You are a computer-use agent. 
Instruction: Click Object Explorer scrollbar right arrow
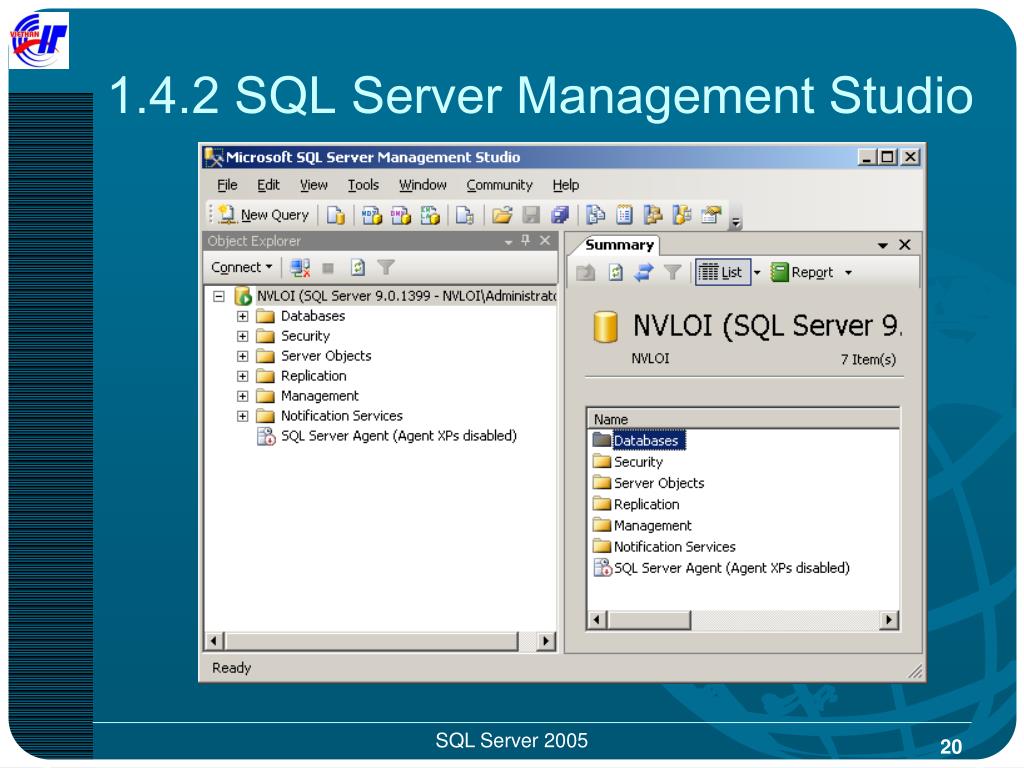click(x=546, y=641)
